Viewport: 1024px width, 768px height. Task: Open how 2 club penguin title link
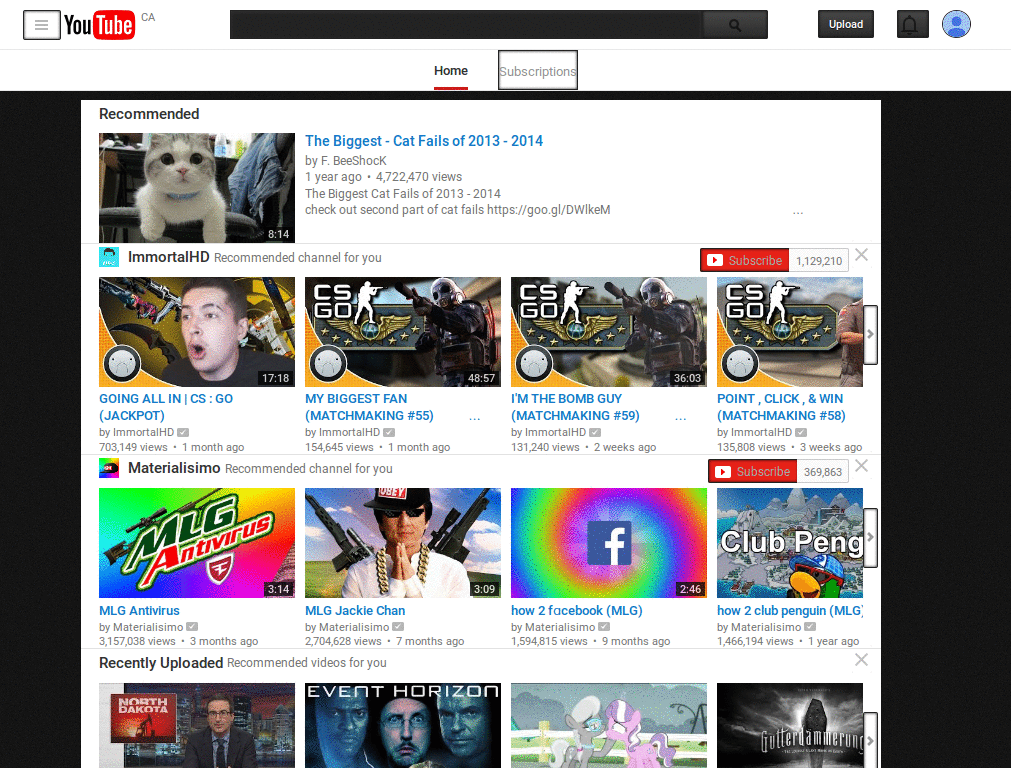tap(790, 611)
